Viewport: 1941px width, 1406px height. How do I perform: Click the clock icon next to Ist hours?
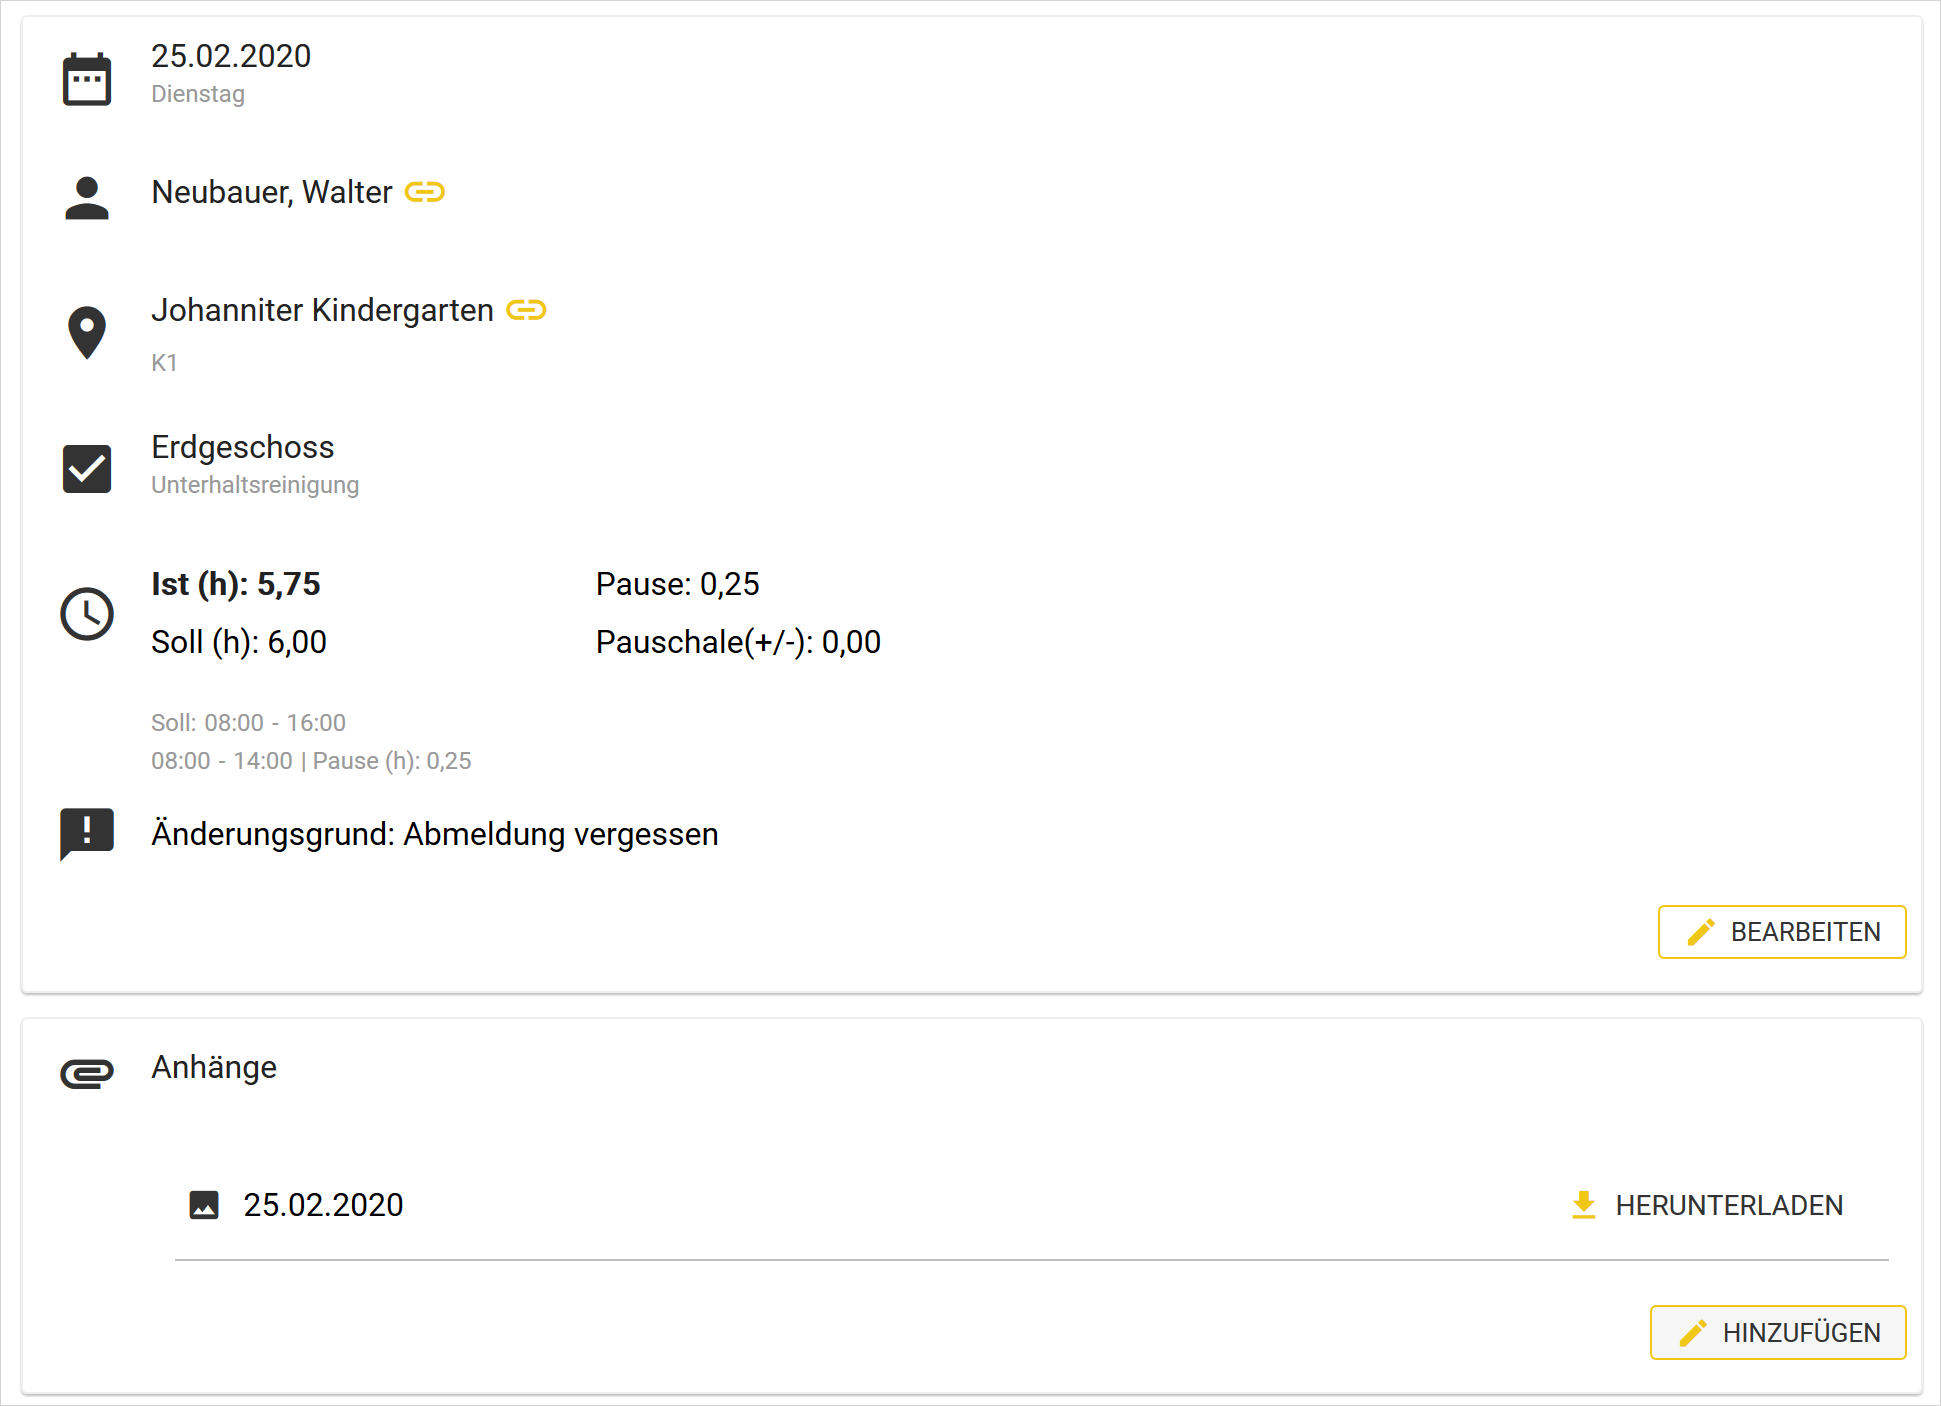(x=87, y=613)
